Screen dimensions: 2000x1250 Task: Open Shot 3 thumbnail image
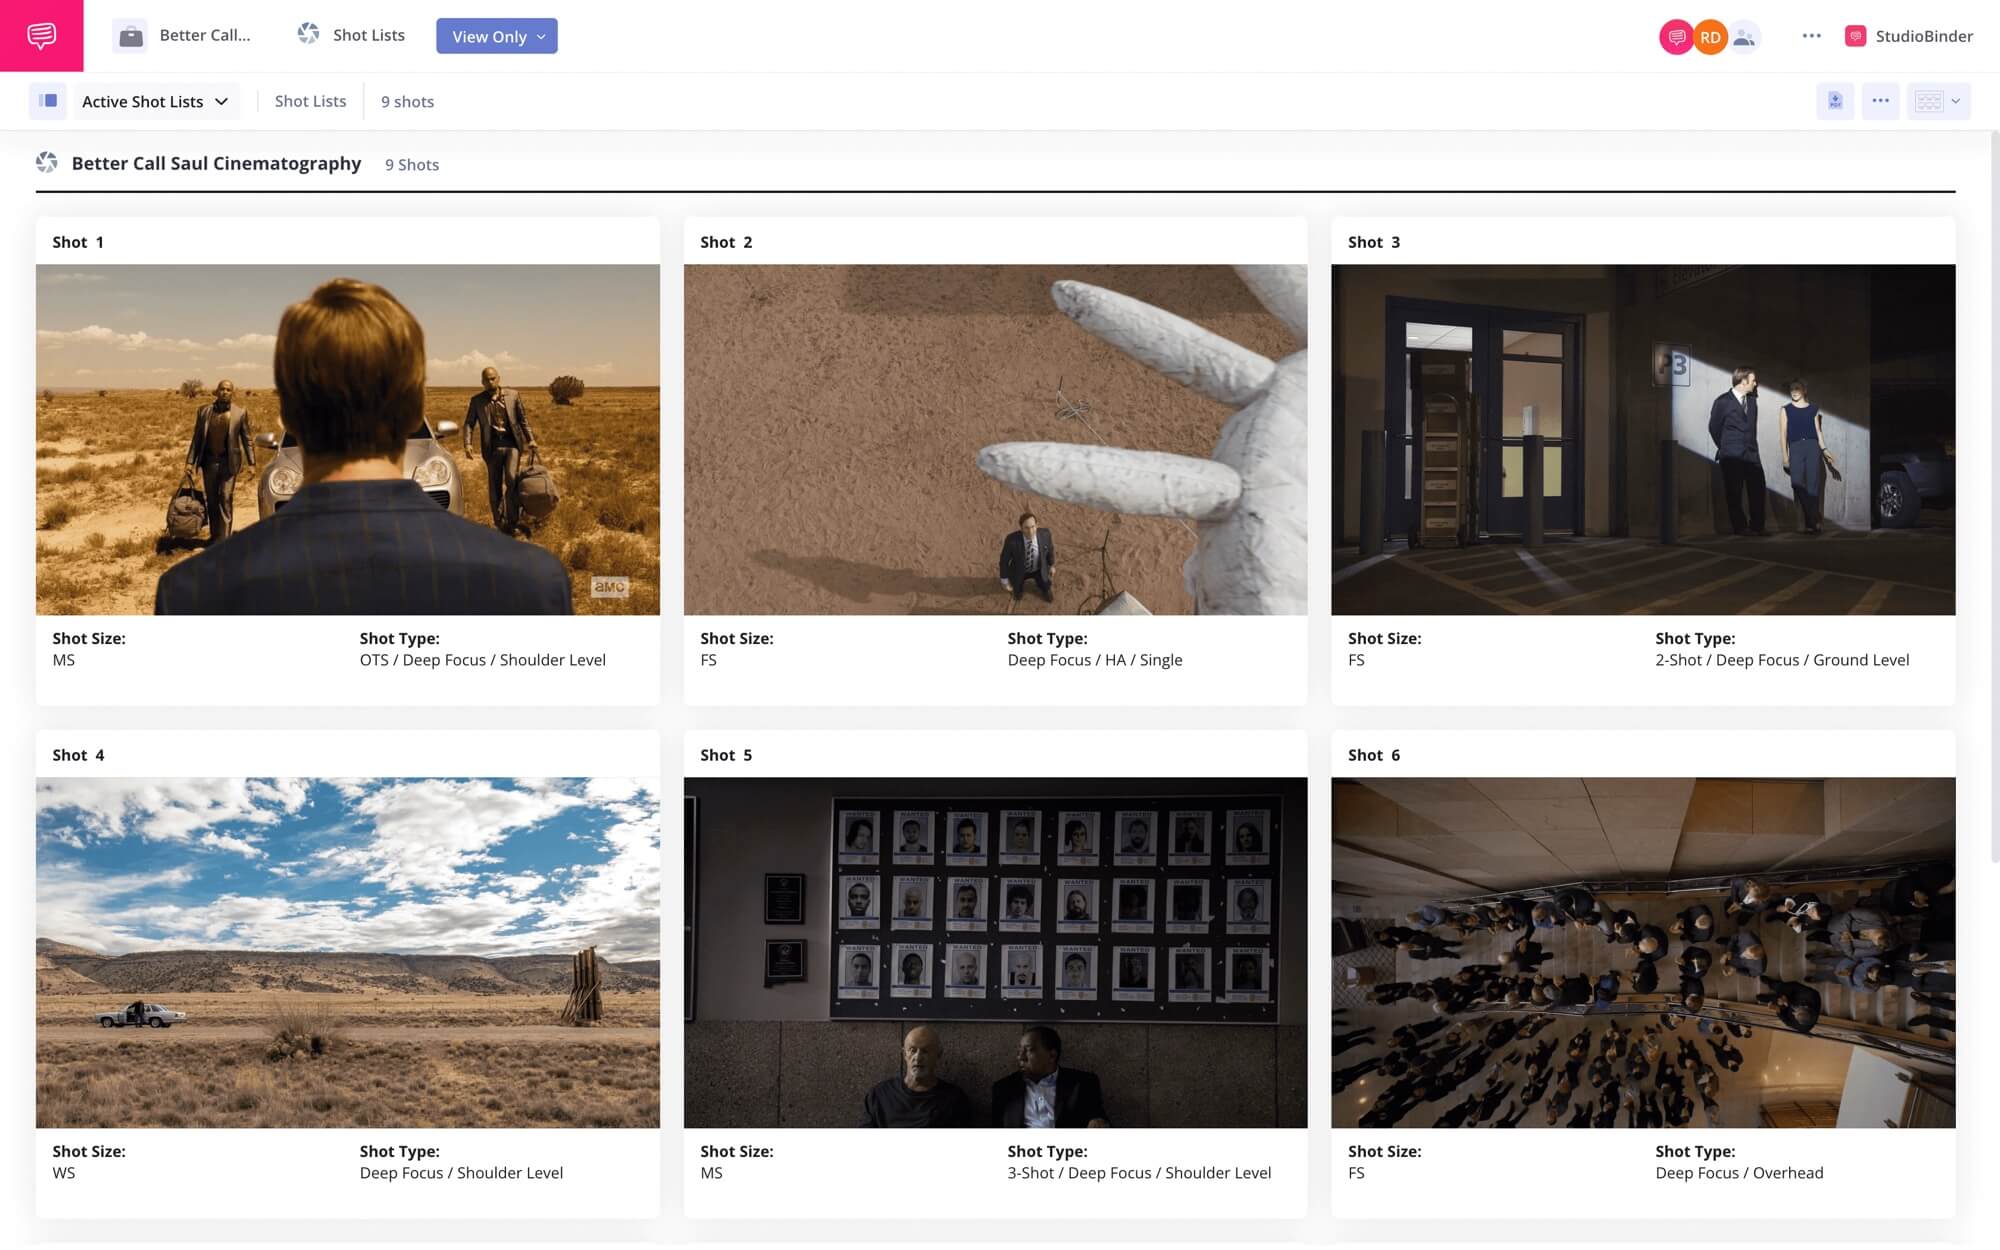[x=1643, y=439]
